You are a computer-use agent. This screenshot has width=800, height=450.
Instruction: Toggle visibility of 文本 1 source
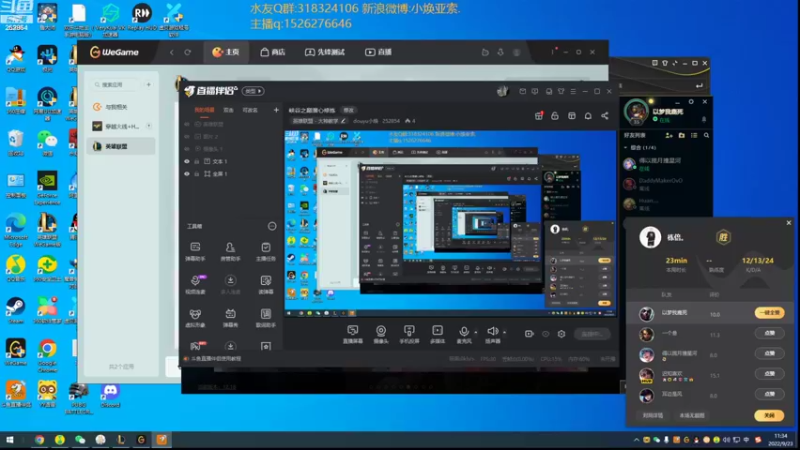click(187, 161)
